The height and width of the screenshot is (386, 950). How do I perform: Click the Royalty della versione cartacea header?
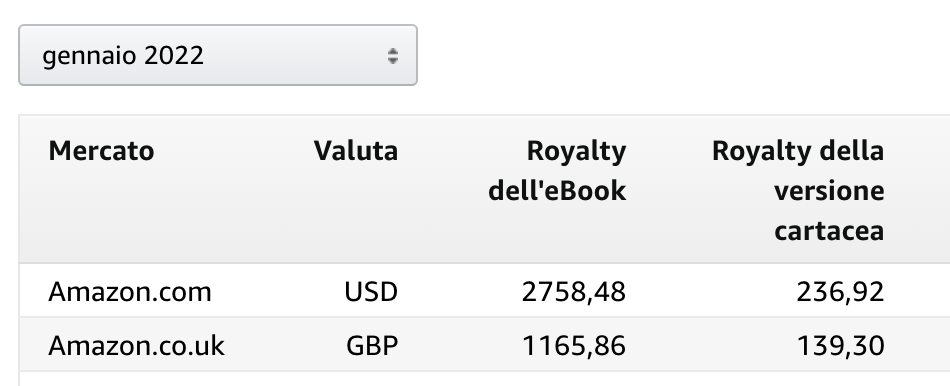point(798,191)
